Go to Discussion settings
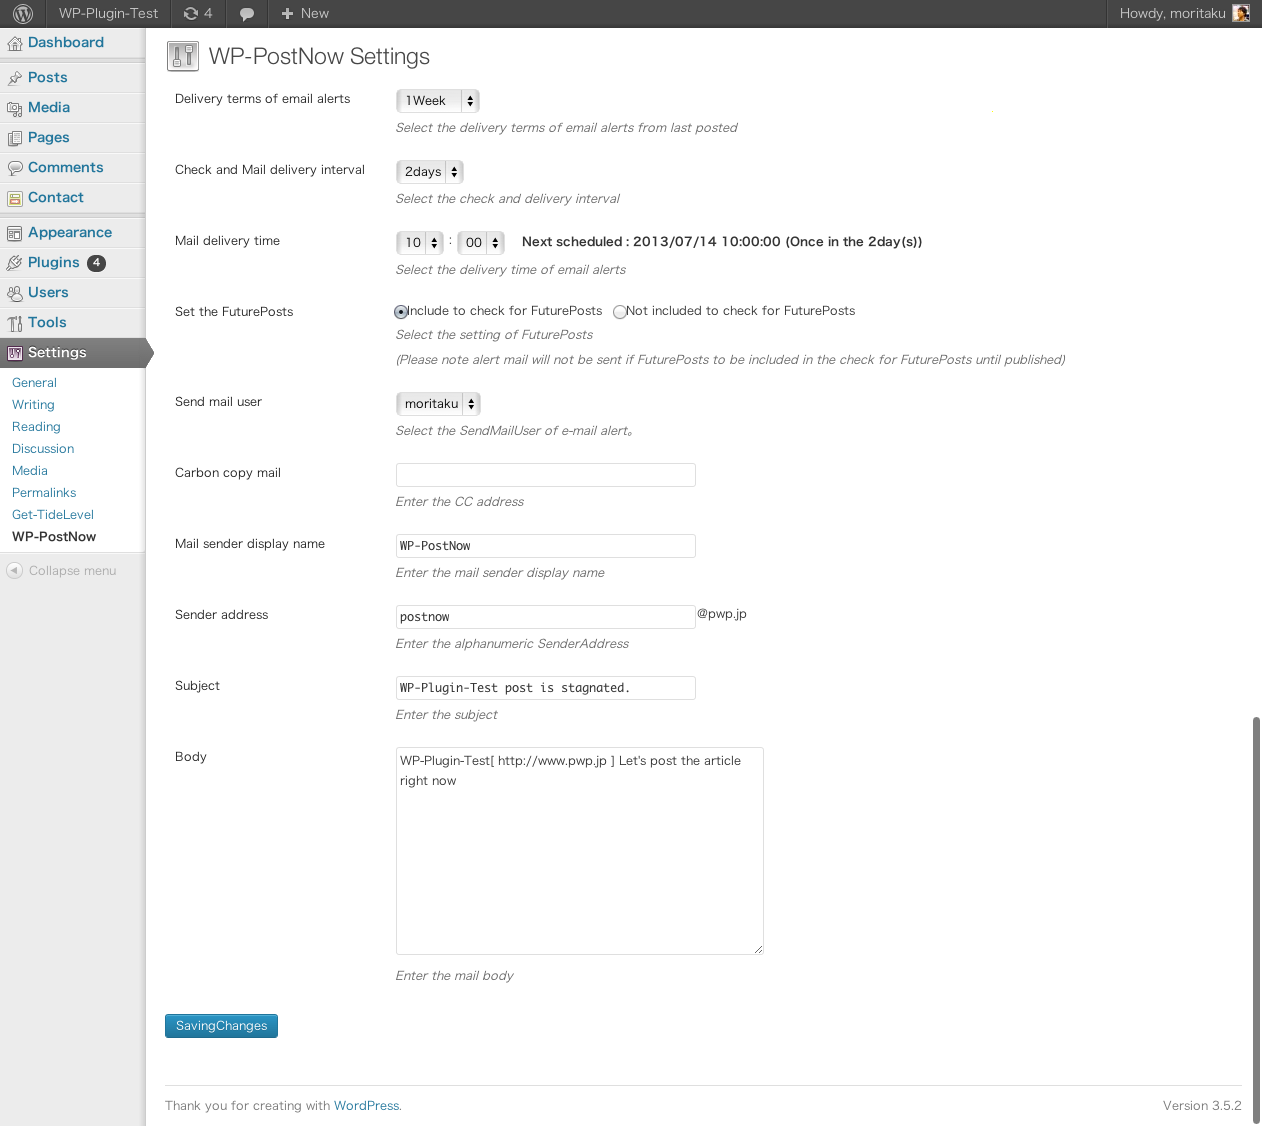This screenshot has width=1262, height=1126. [x=43, y=449]
